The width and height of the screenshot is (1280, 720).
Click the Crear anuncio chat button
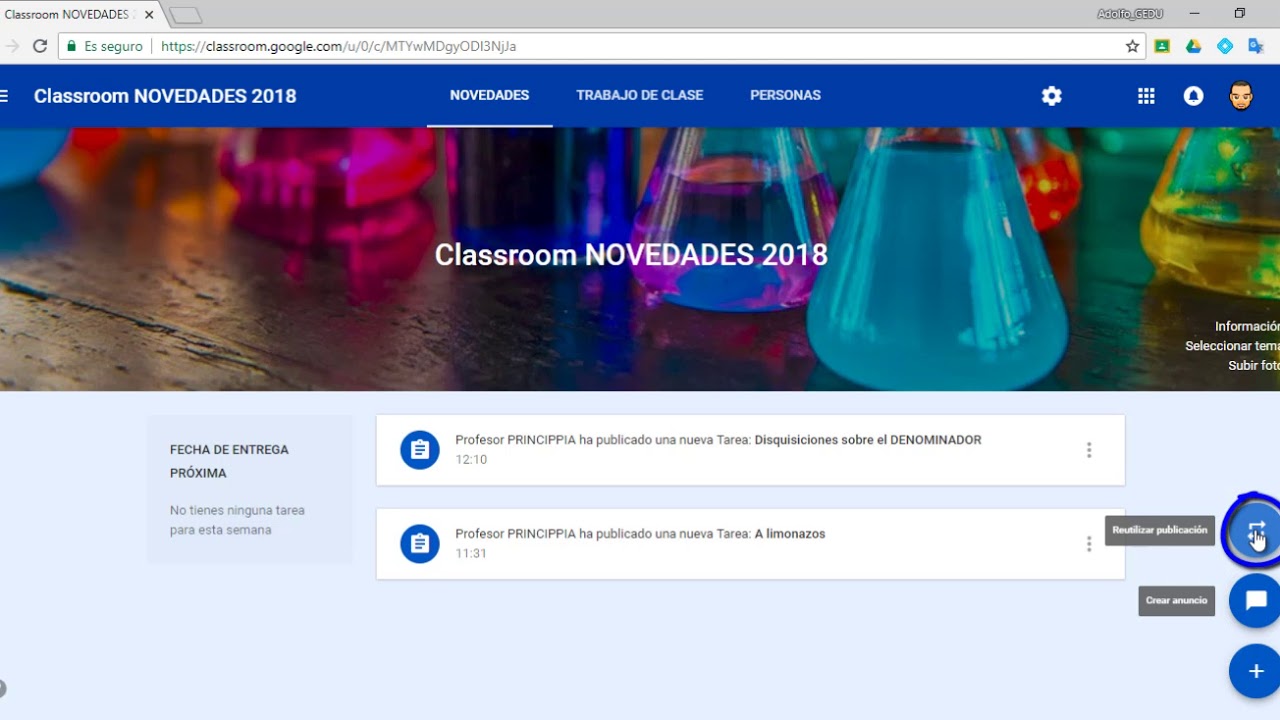[x=1255, y=601]
